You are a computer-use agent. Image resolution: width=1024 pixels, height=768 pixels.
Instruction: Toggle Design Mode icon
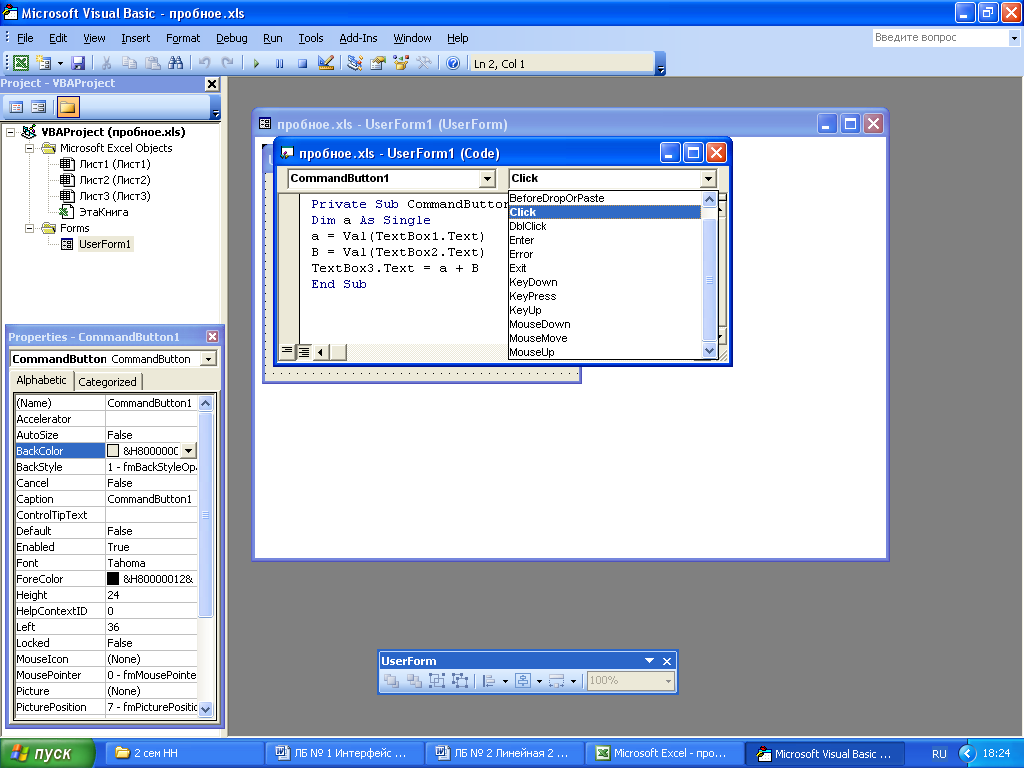tap(325, 63)
